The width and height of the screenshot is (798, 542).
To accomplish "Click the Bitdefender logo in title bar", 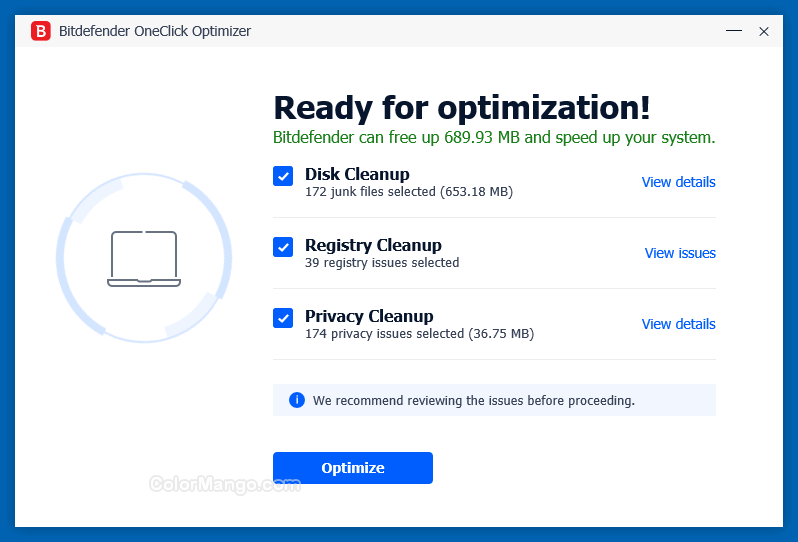I will (x=41, y=31).
